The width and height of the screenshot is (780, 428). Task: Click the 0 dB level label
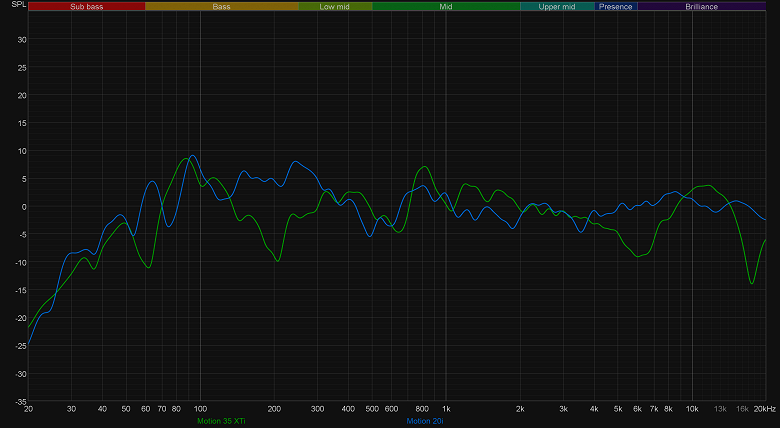[x=24, y=207]
